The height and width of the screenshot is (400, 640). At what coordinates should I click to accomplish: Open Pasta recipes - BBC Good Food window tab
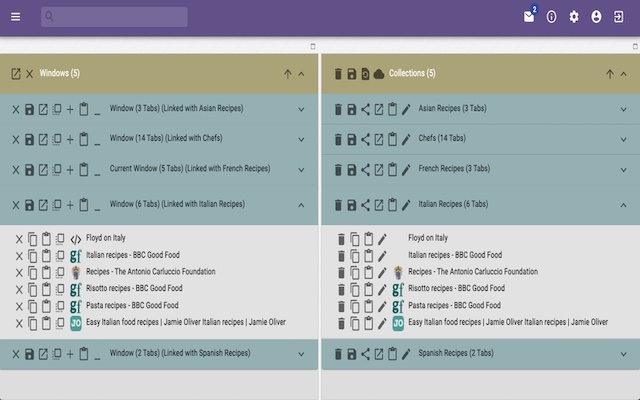pyautogui.click(x=132, y=305)
